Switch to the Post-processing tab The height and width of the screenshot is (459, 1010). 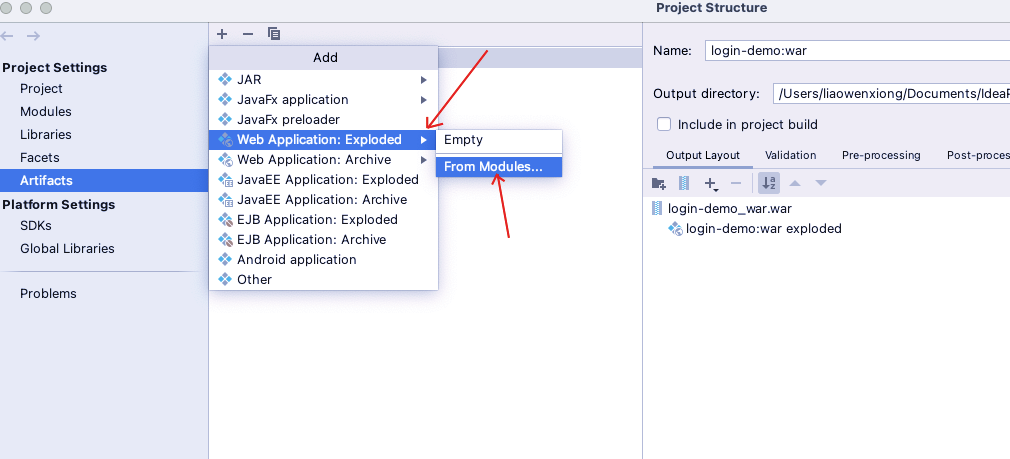point(977,155)
